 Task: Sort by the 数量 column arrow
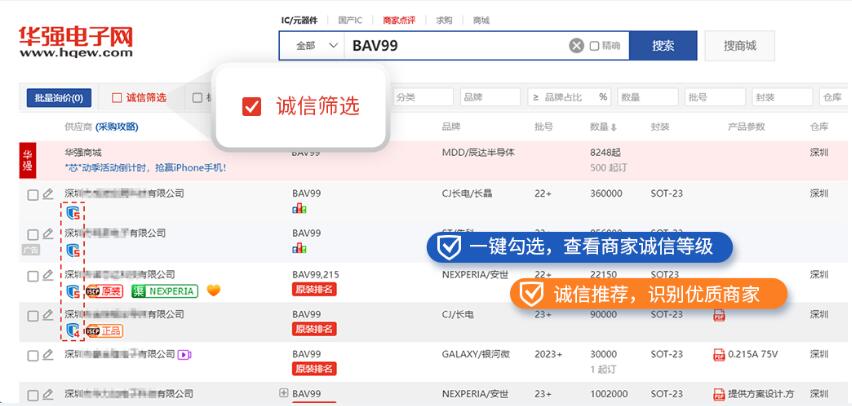click(x=614, y=127)
